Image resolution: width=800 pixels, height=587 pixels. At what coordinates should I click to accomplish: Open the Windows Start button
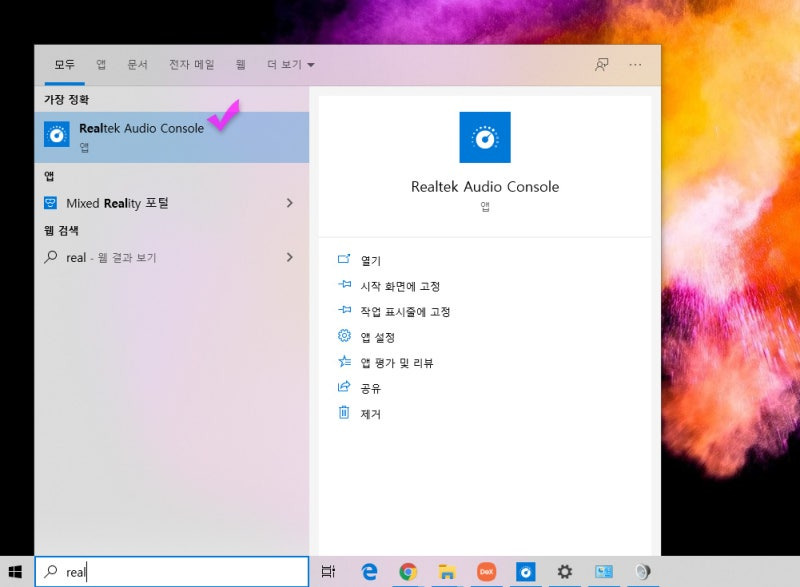coord(15,572)
